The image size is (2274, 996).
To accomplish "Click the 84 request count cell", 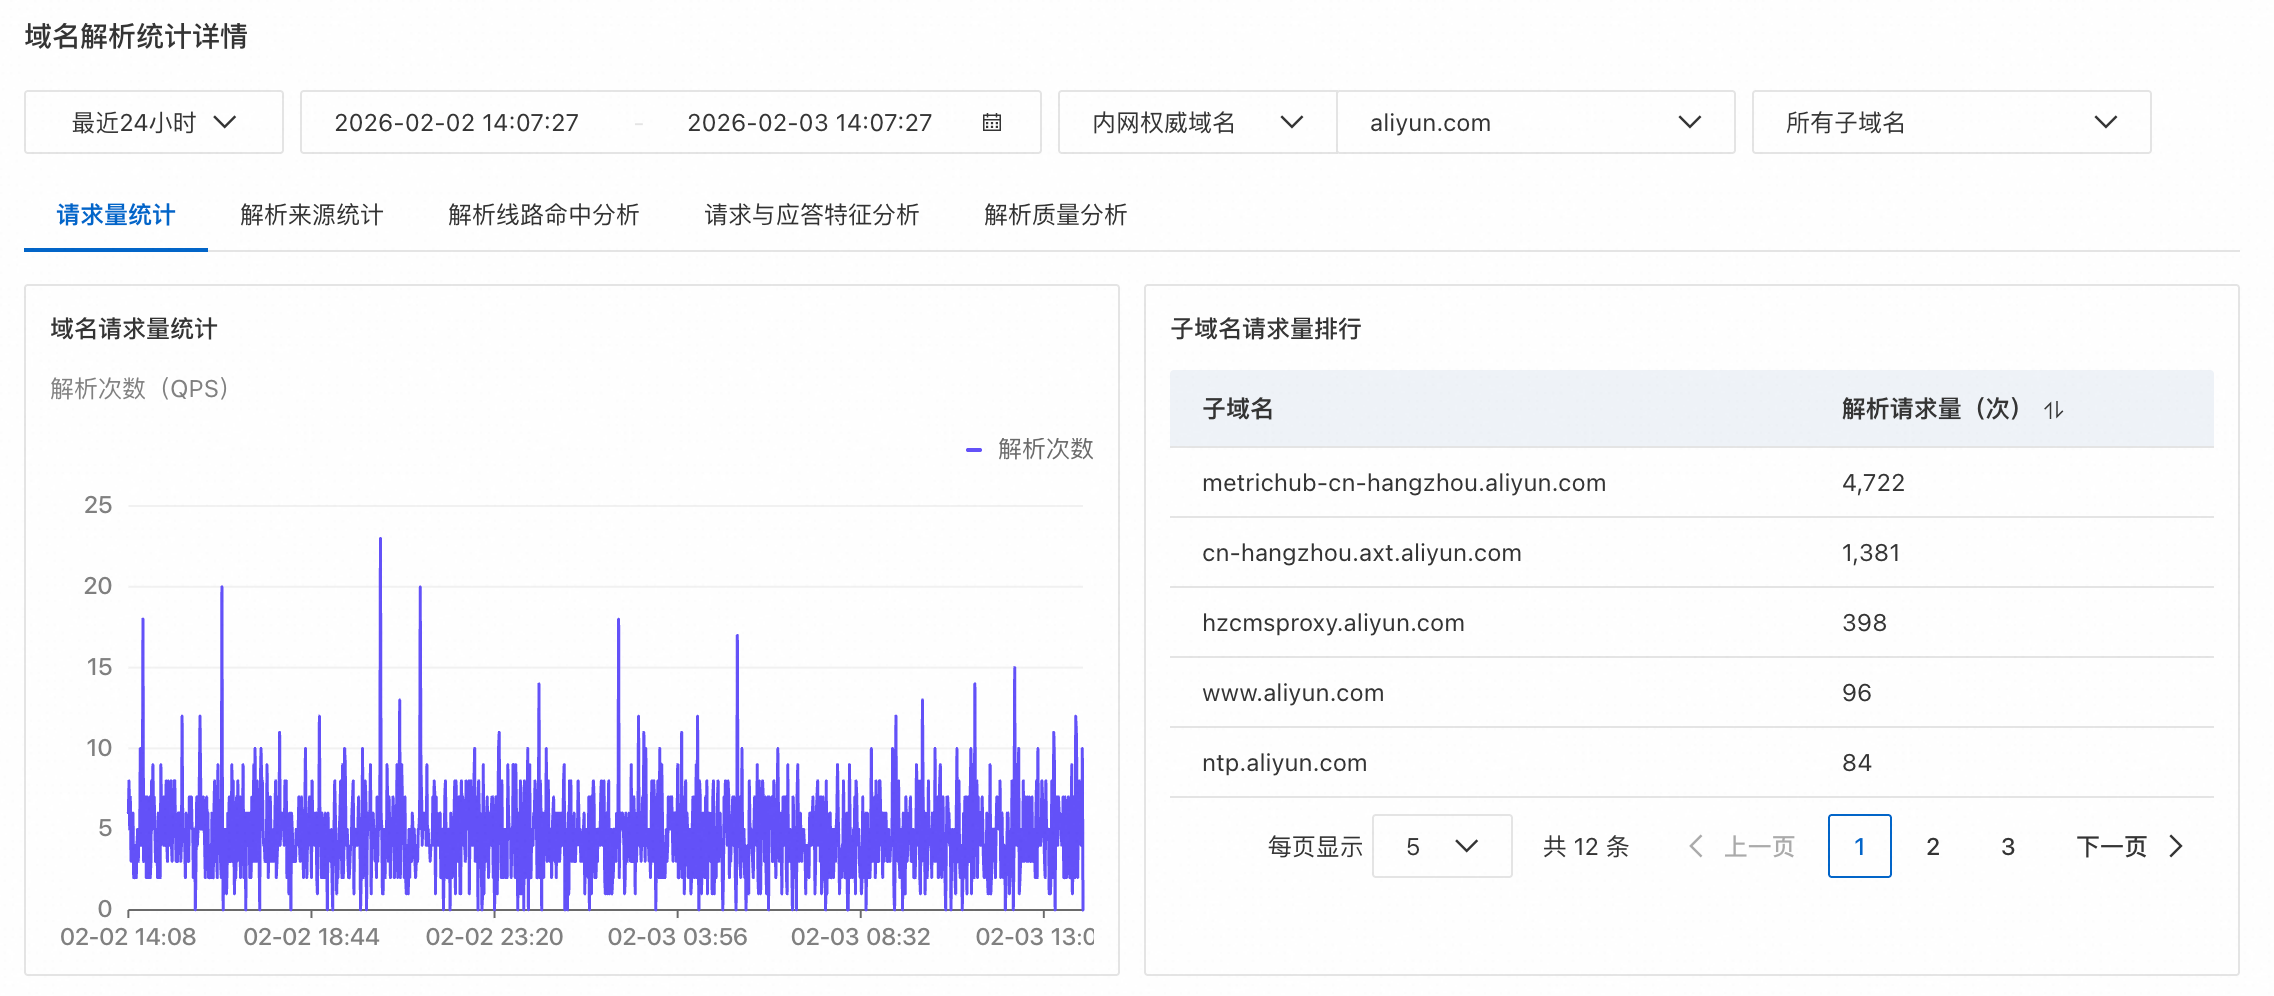I will pyautogui.click(x=1856, y=763).
